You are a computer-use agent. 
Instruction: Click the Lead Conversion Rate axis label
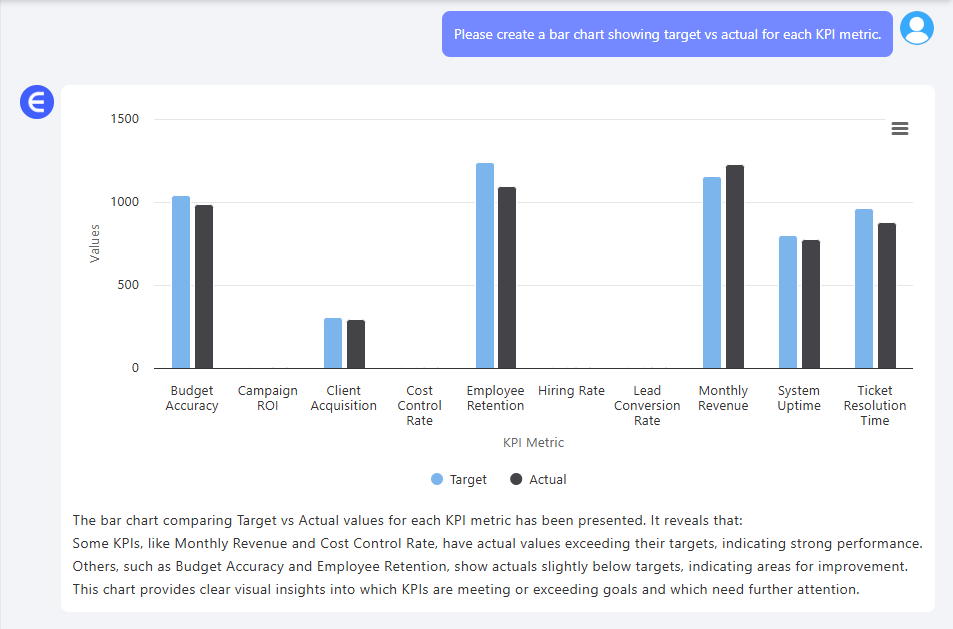point(647,405)
